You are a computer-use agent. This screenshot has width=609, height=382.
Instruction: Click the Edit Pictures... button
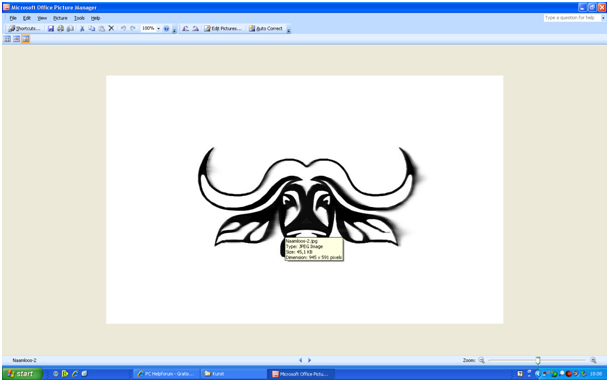(223, 28)
